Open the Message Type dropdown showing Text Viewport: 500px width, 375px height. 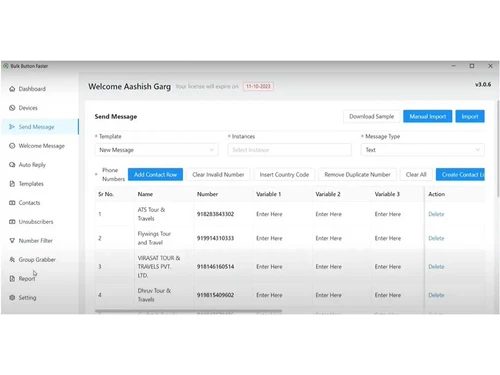pyautogui.click(x=423, y=150)
